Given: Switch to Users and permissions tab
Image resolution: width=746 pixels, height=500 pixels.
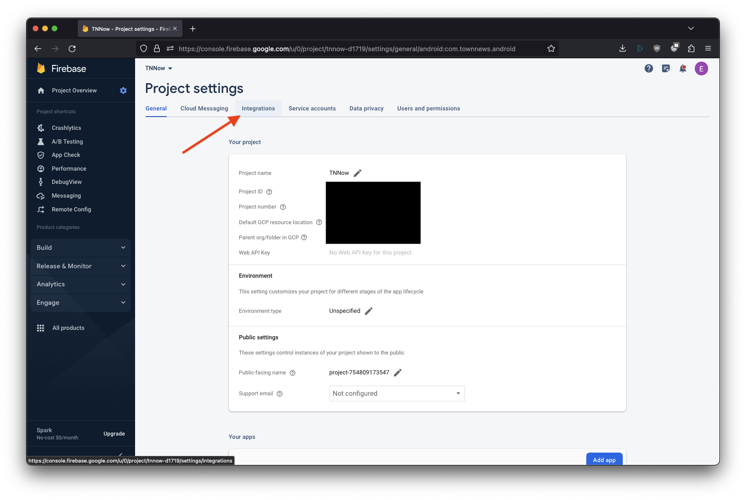Looking at the screenshot, I should [429, 108].
